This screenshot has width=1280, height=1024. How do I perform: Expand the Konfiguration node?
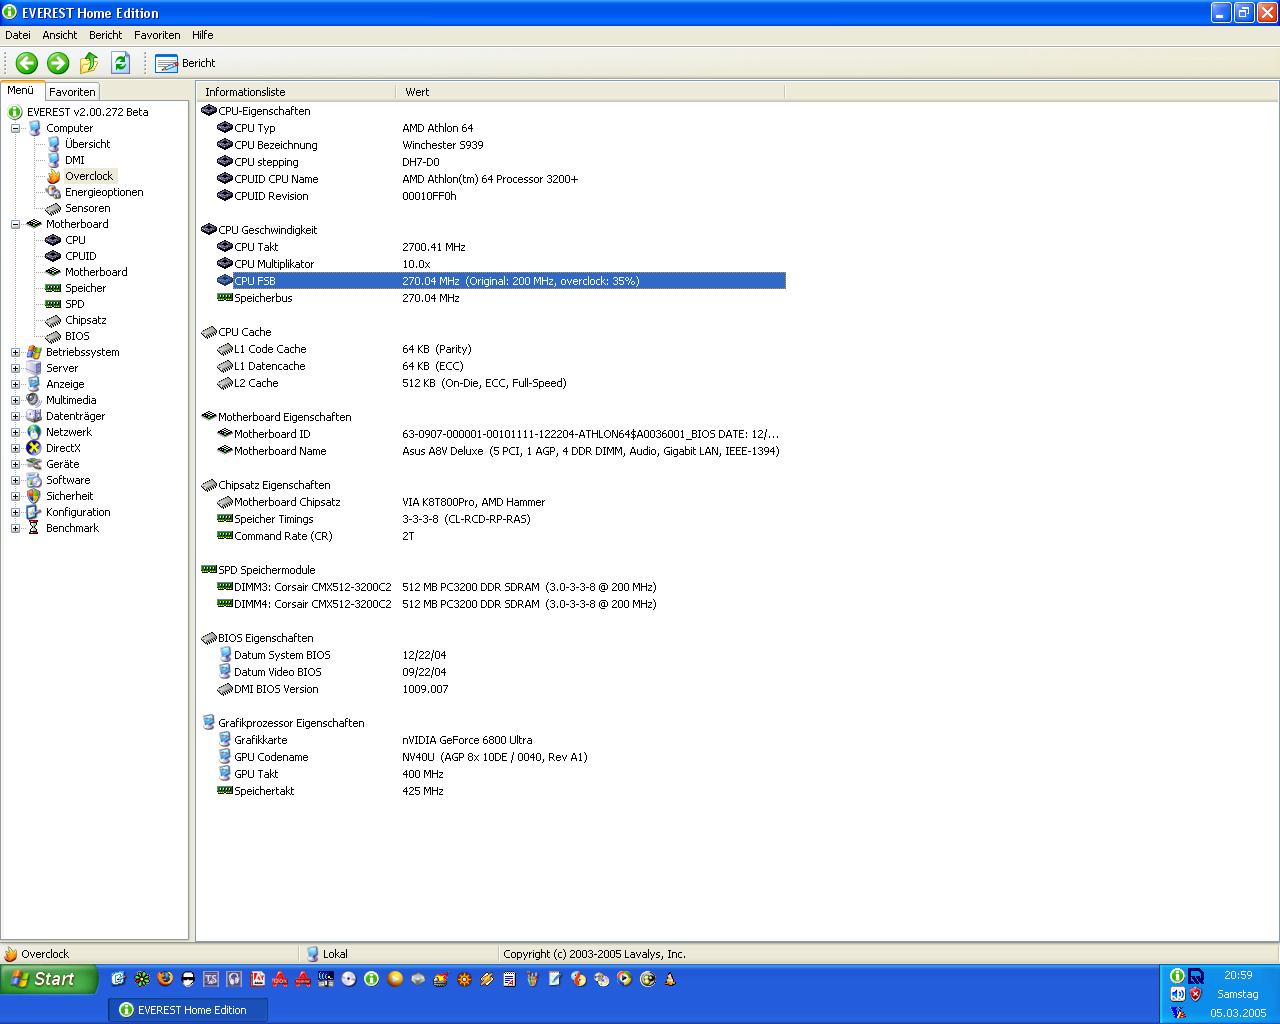pos(15,512)
